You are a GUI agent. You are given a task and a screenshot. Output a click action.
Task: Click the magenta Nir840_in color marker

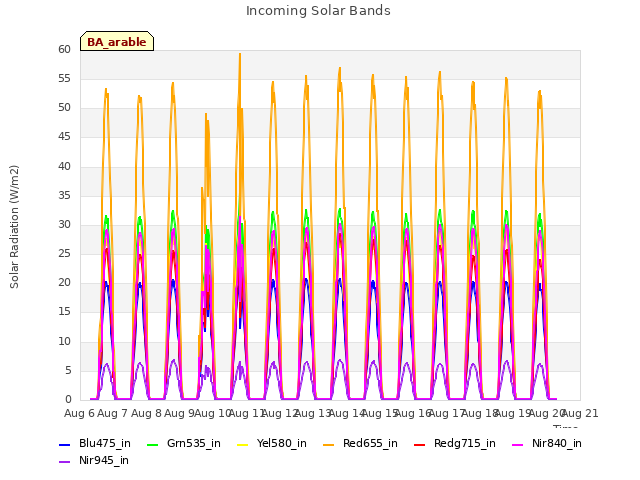[x=518, y=444]
